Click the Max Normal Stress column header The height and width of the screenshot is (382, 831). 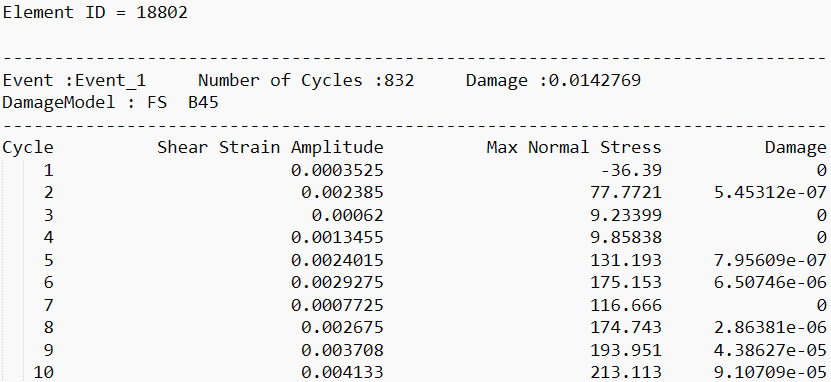click(x=574, y=147)
